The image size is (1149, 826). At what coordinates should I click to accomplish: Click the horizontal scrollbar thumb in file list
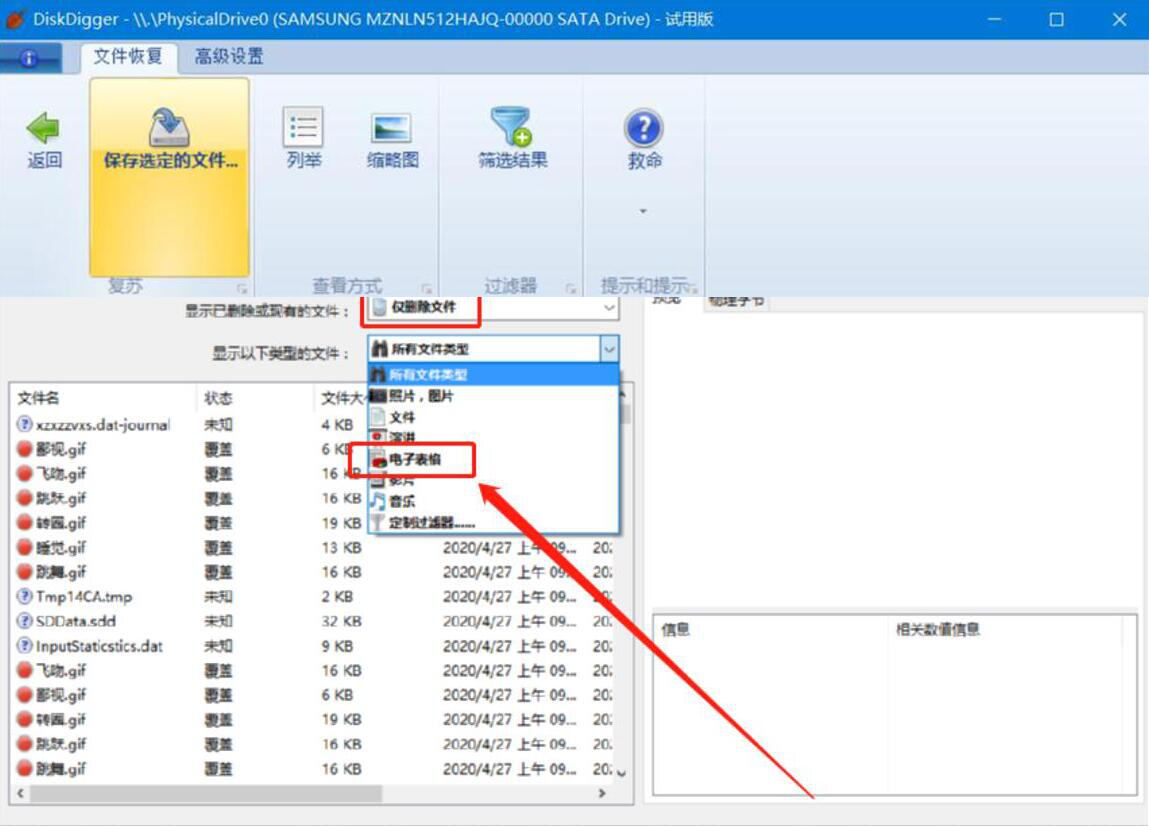205,793
